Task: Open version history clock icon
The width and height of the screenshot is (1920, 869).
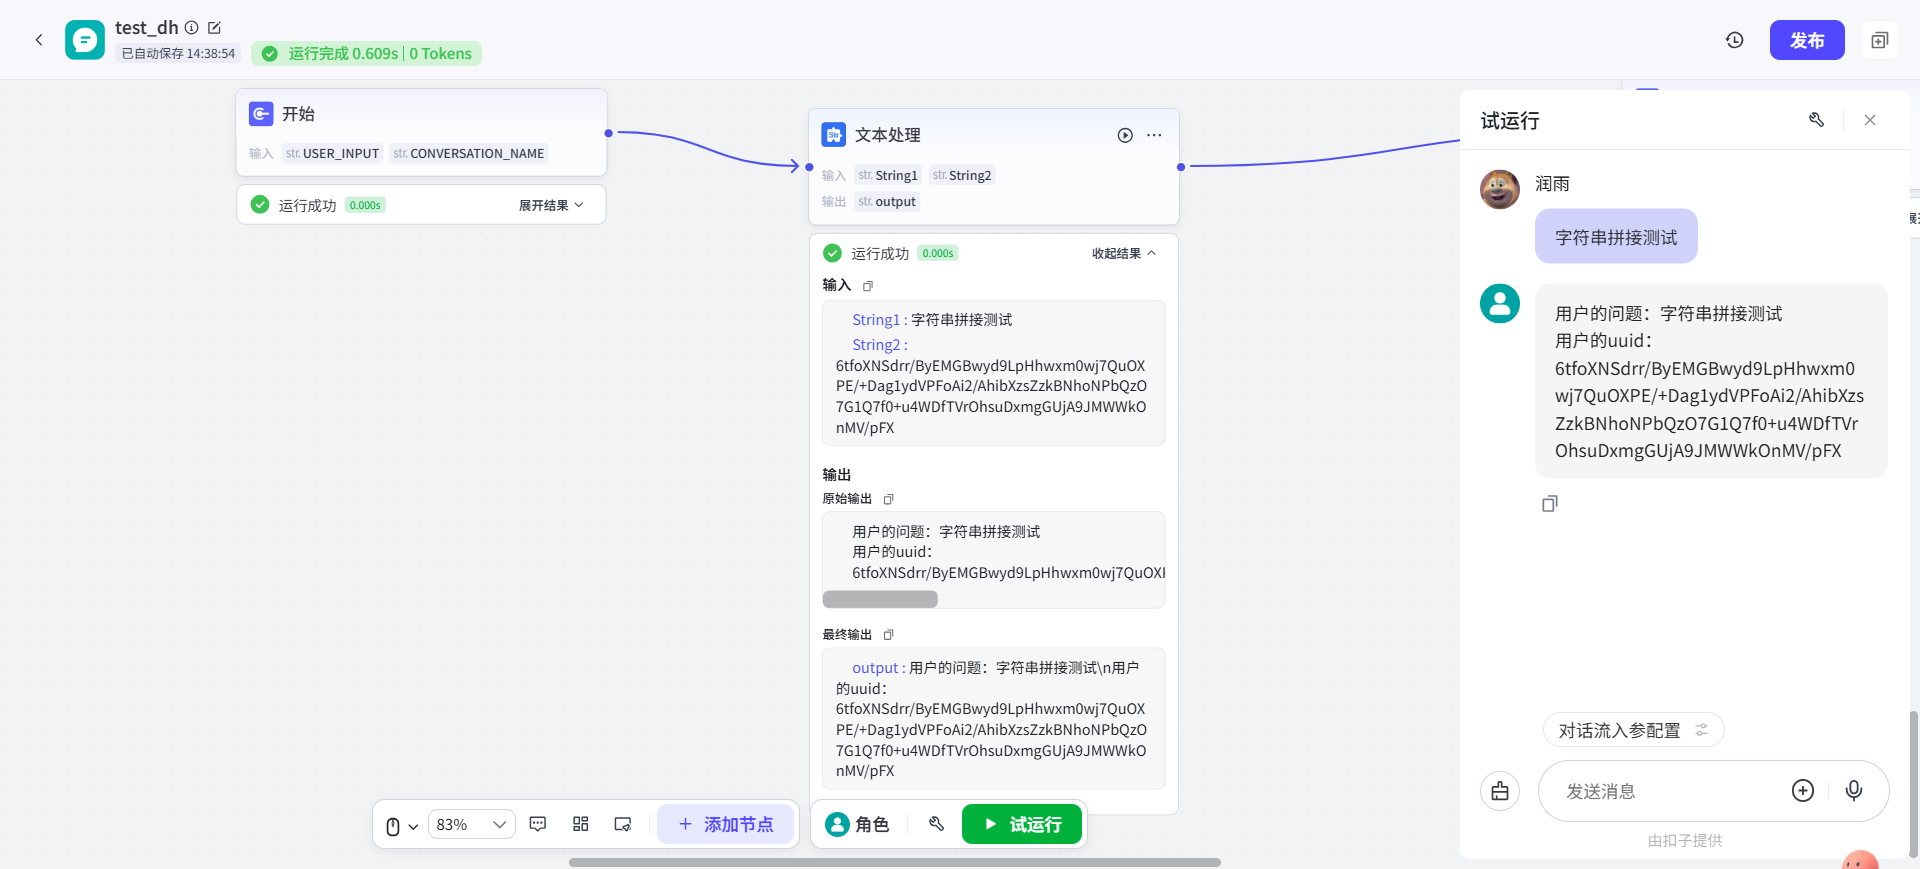Action: tap(1735, 40)
